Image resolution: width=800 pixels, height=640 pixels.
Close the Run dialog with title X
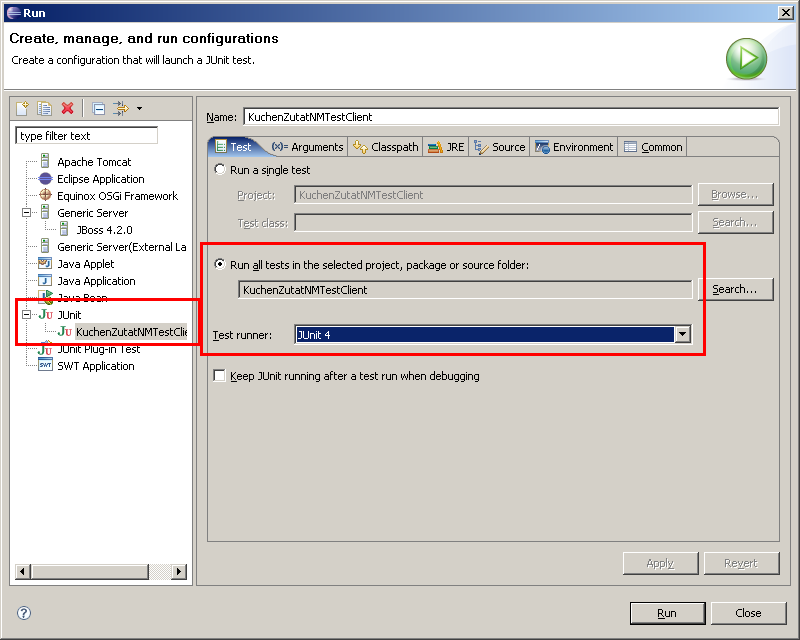[x=786, y=13]
